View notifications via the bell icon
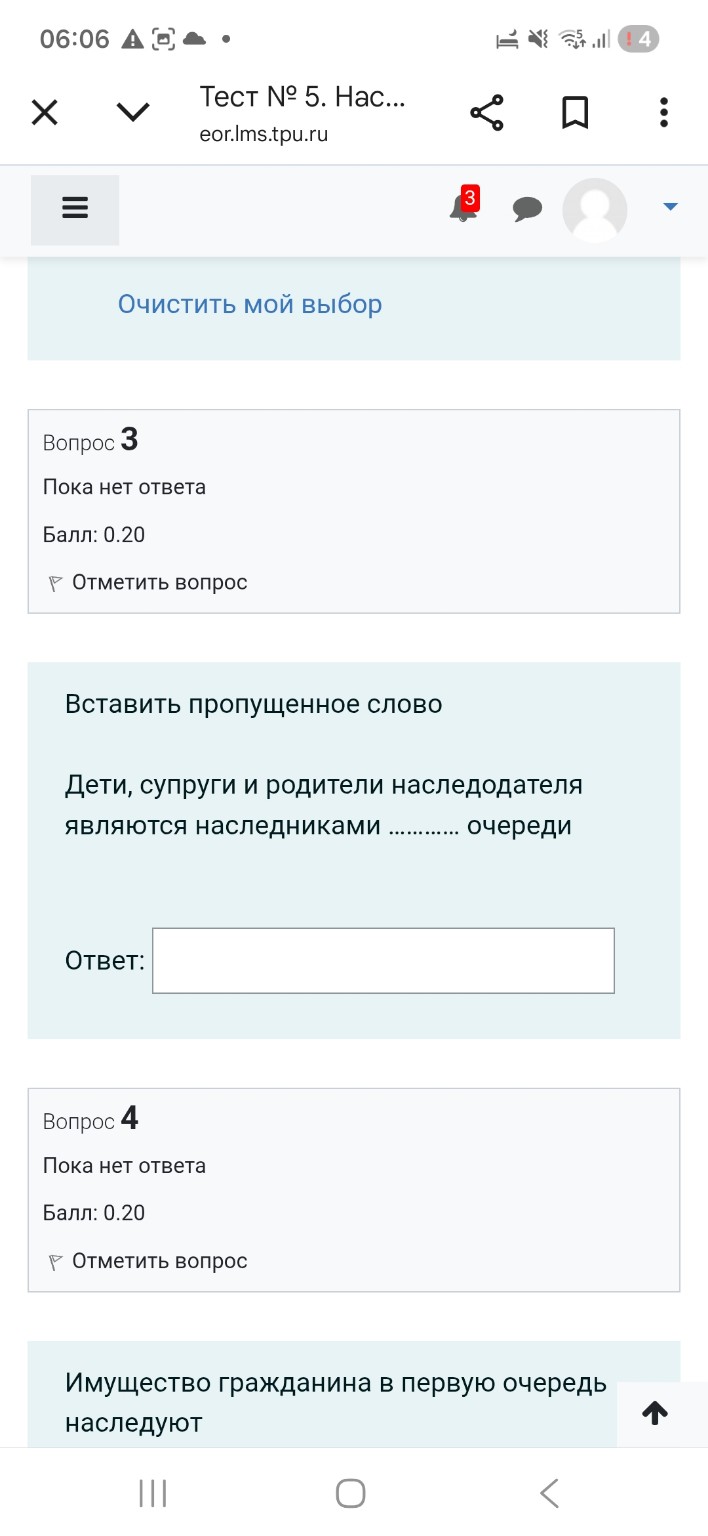This screenshot has height=1536, width=708. tap(461, 210)
